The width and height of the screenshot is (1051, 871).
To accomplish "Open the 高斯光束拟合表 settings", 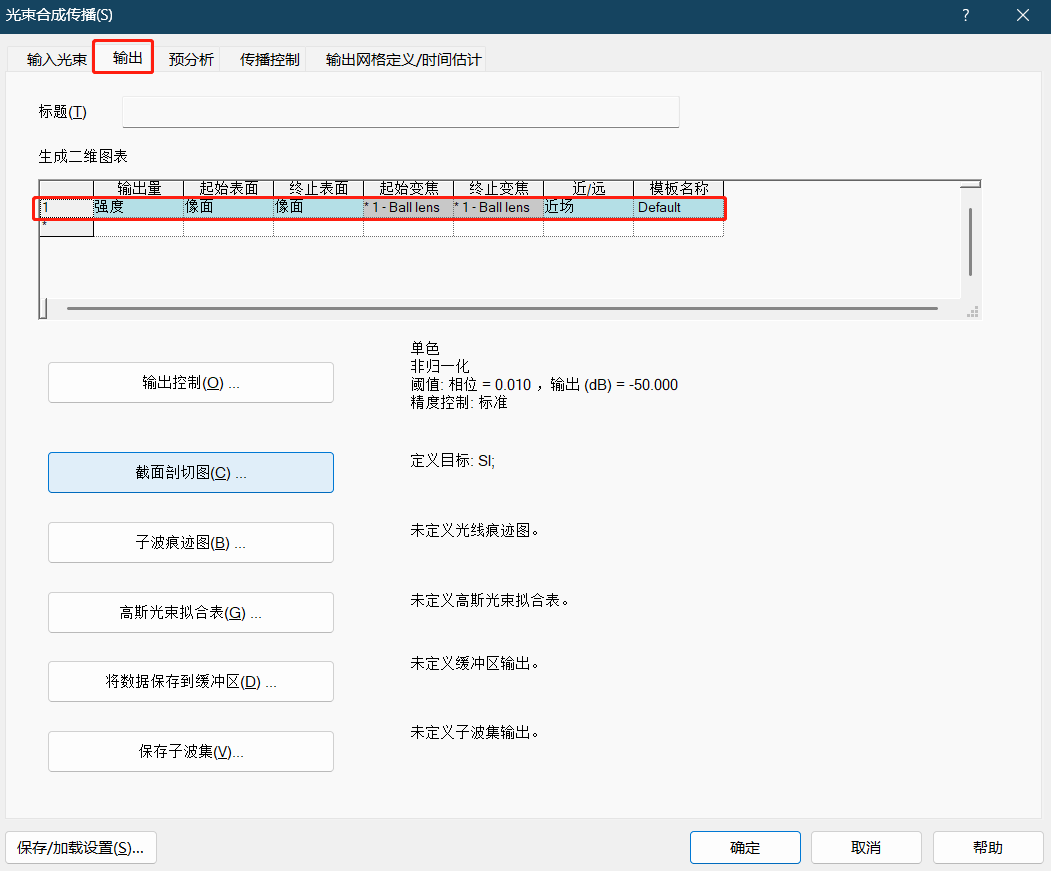I will (x=190, y=611).
